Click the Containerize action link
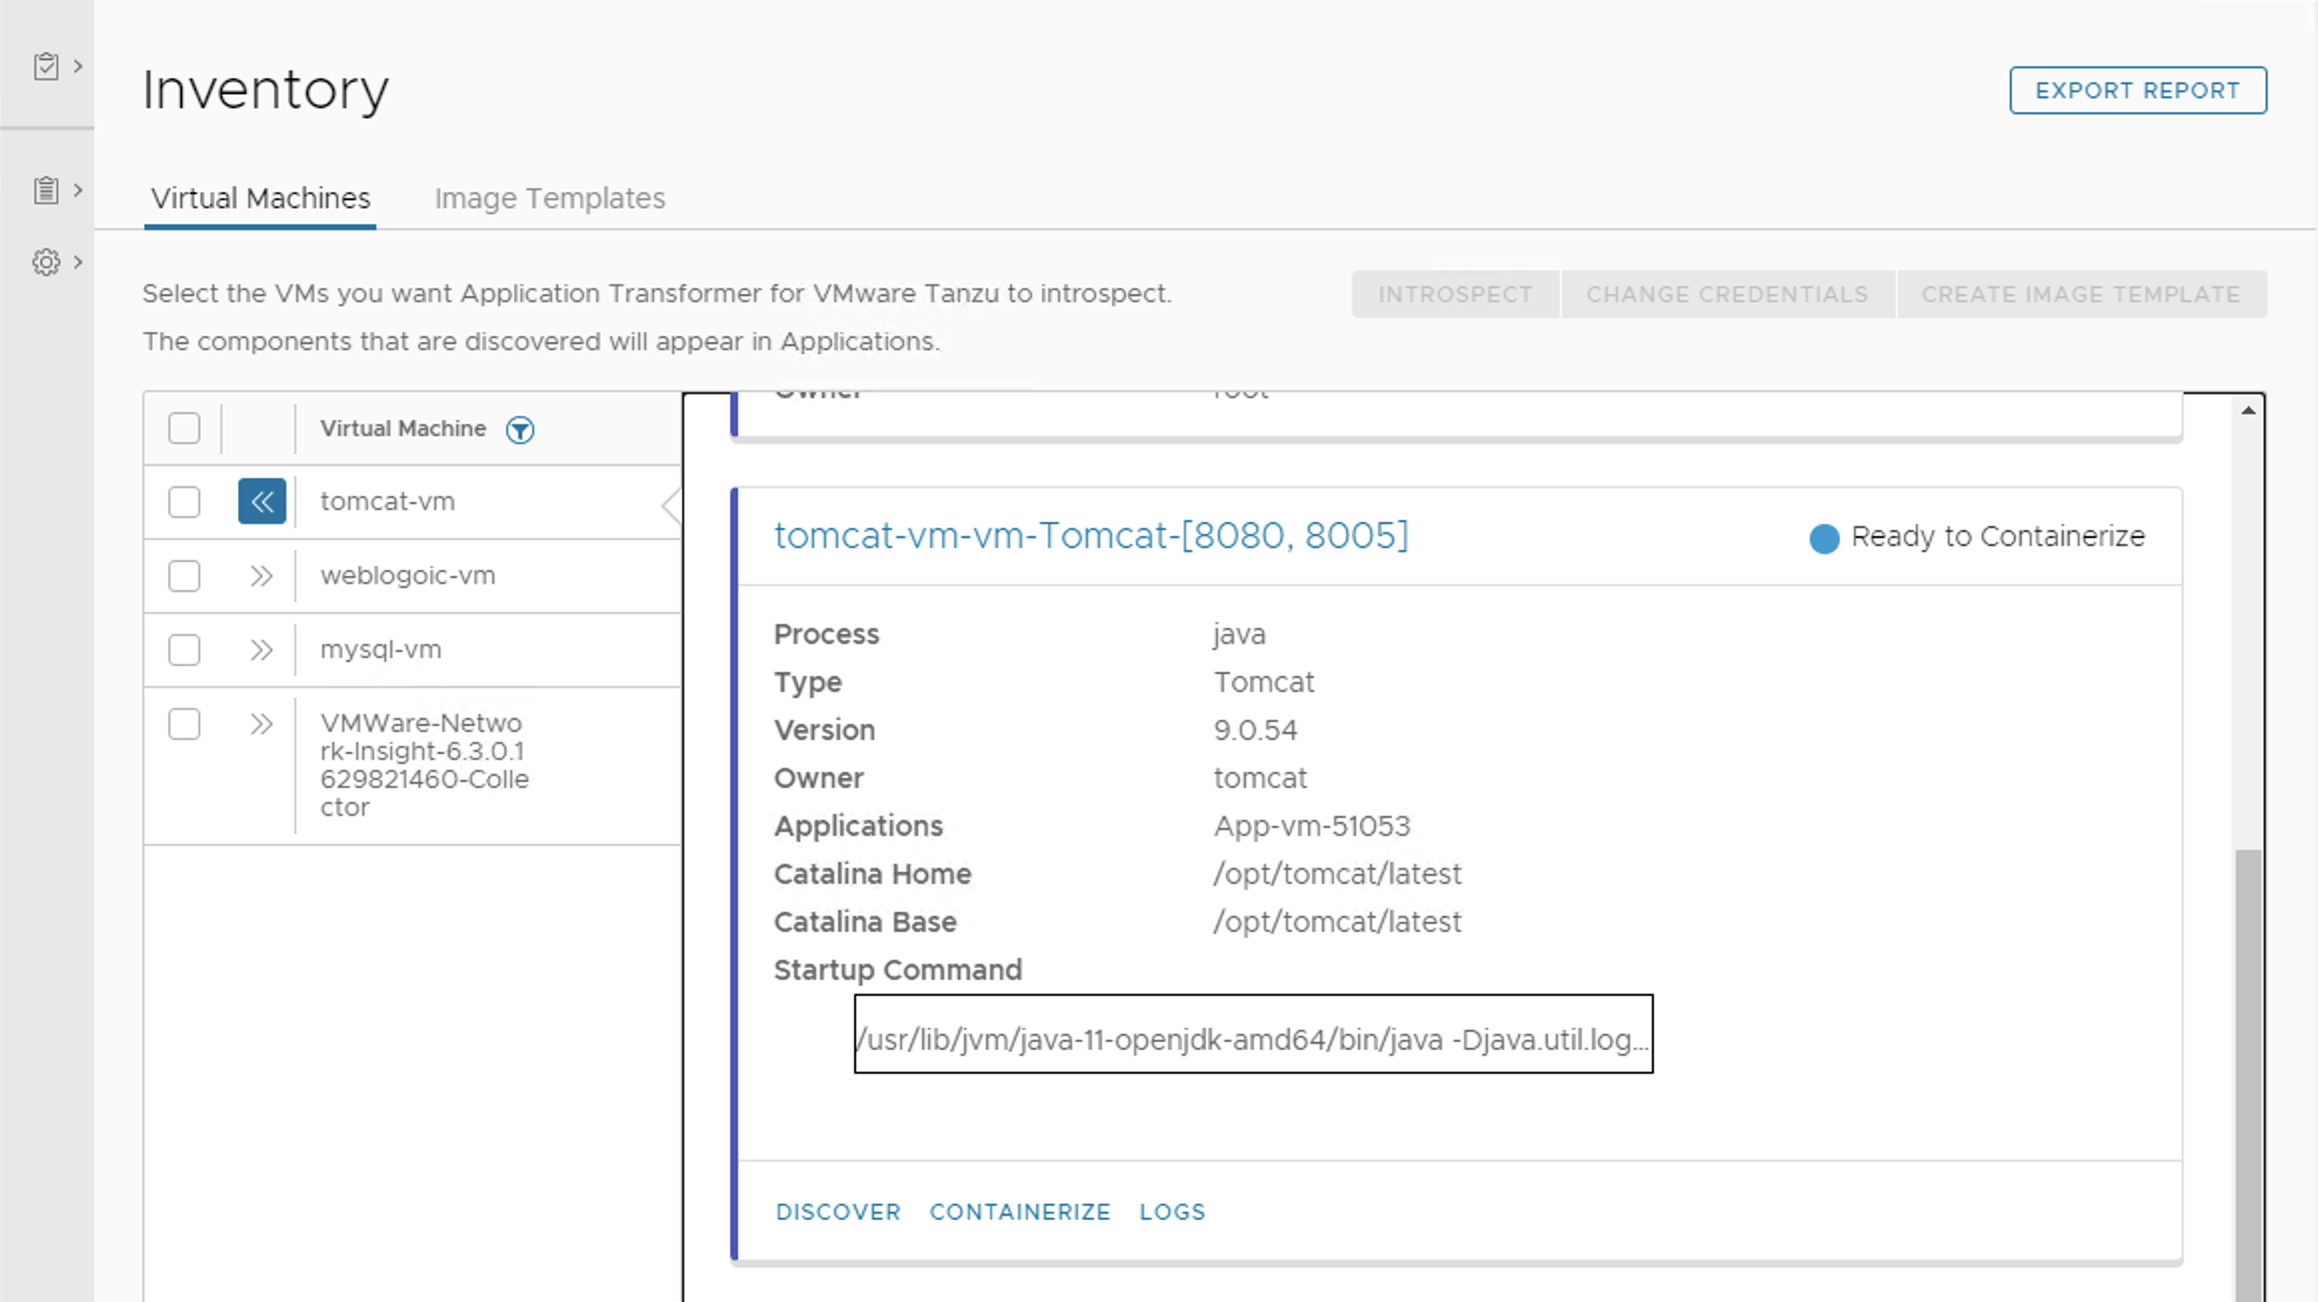This screenshot has height=1302, width=2318. coord(1020,1212)
